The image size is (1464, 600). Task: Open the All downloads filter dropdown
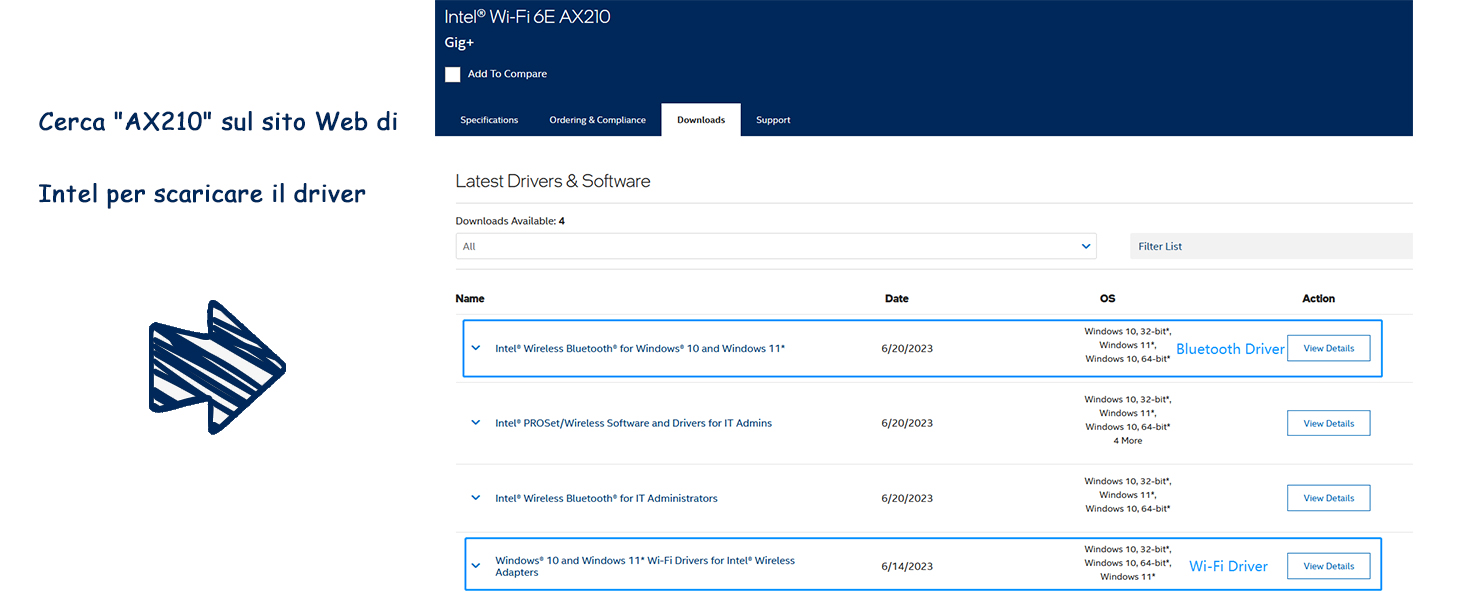point(775,246)
